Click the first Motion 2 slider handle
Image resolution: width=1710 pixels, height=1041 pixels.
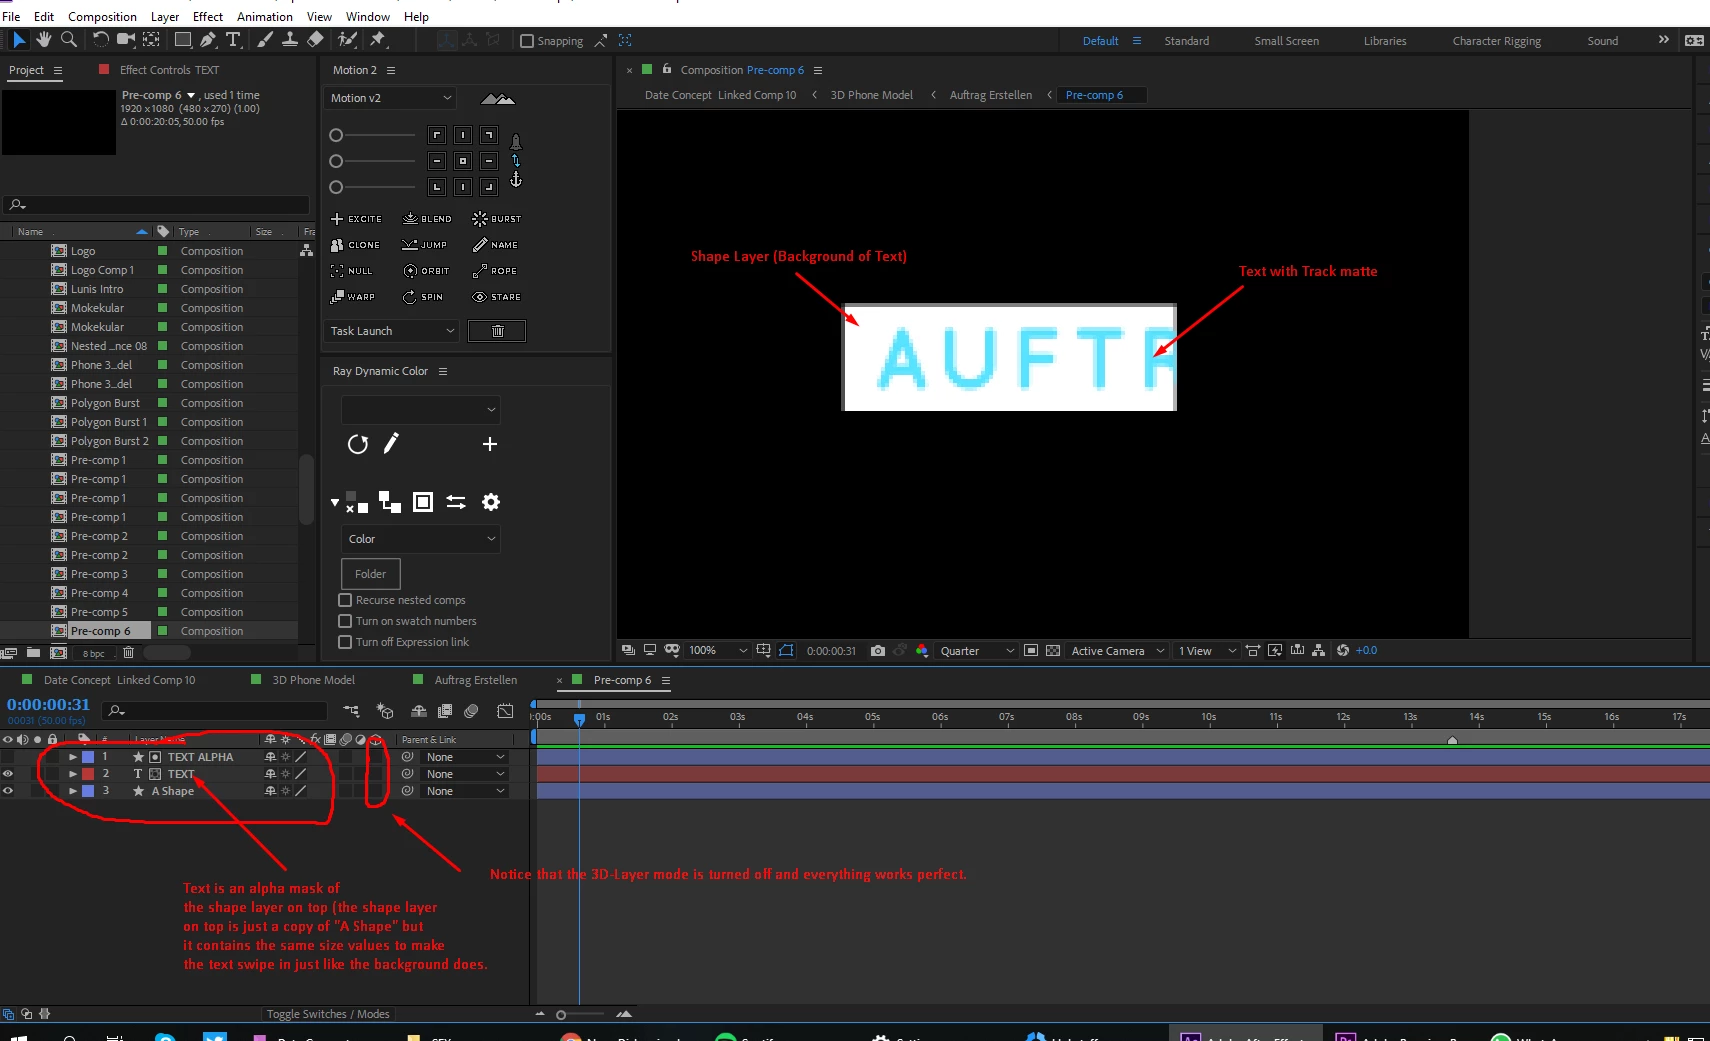[336, 135]
